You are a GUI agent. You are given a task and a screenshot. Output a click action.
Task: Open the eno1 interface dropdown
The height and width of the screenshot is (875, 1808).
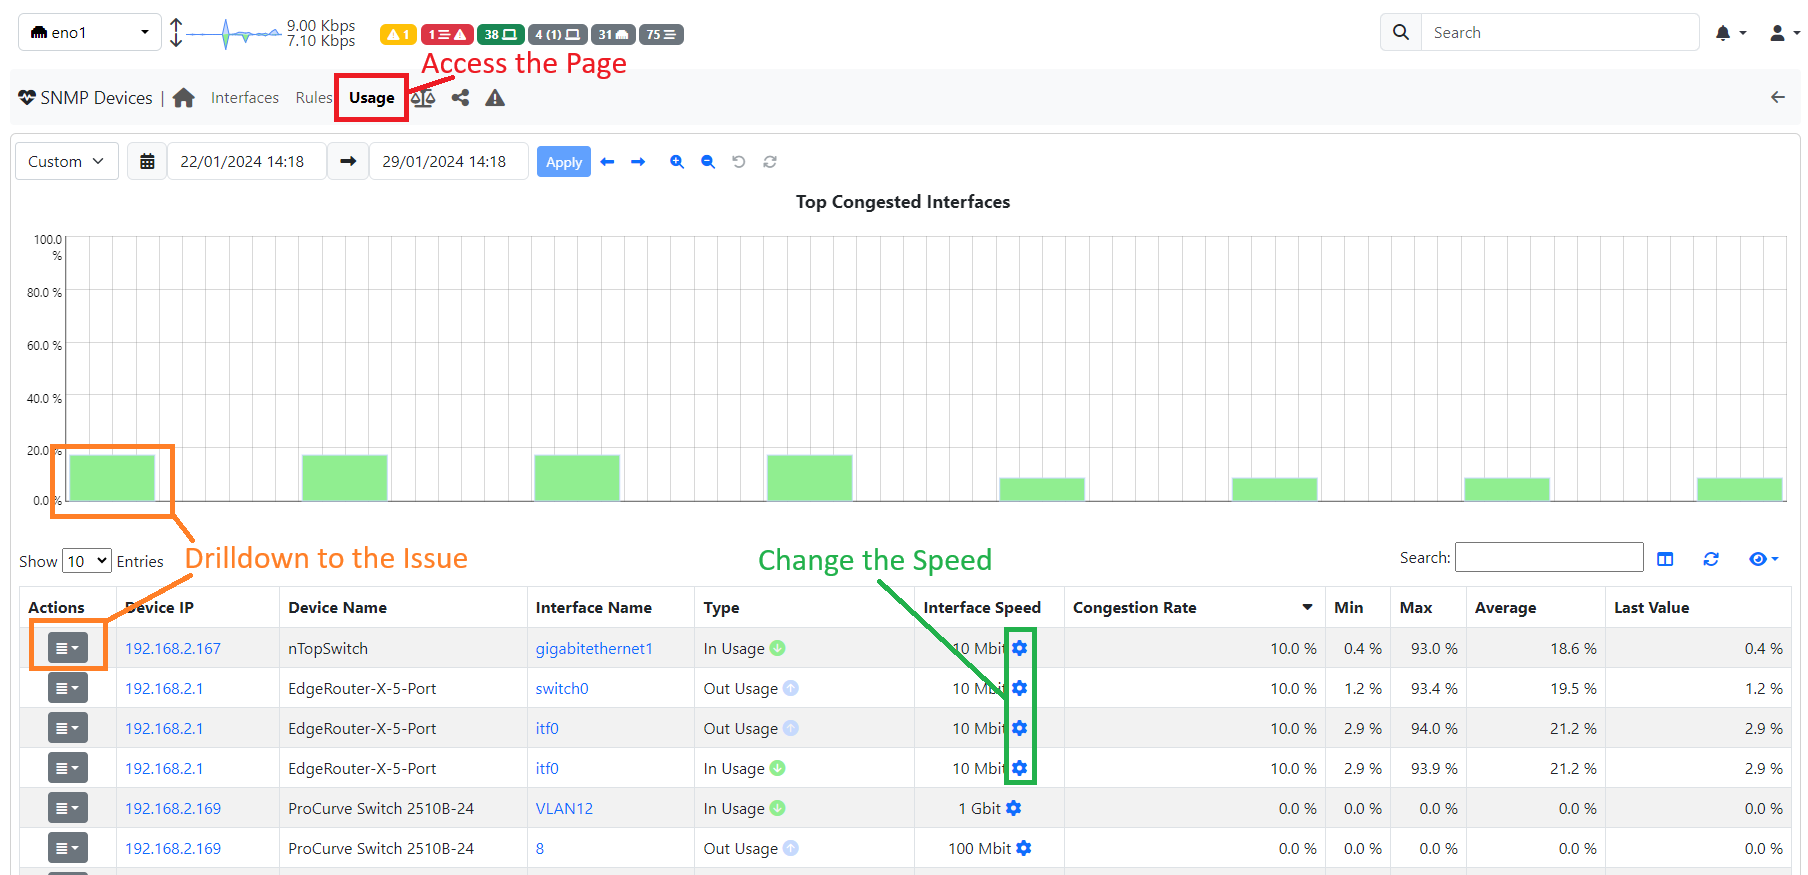[90, 32]
